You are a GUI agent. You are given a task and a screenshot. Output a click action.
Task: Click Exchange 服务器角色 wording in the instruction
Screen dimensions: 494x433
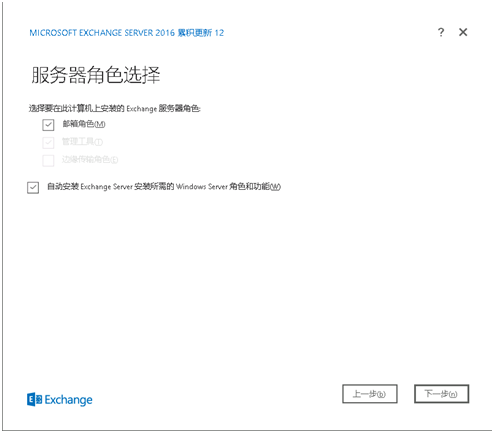click(163, 108)
